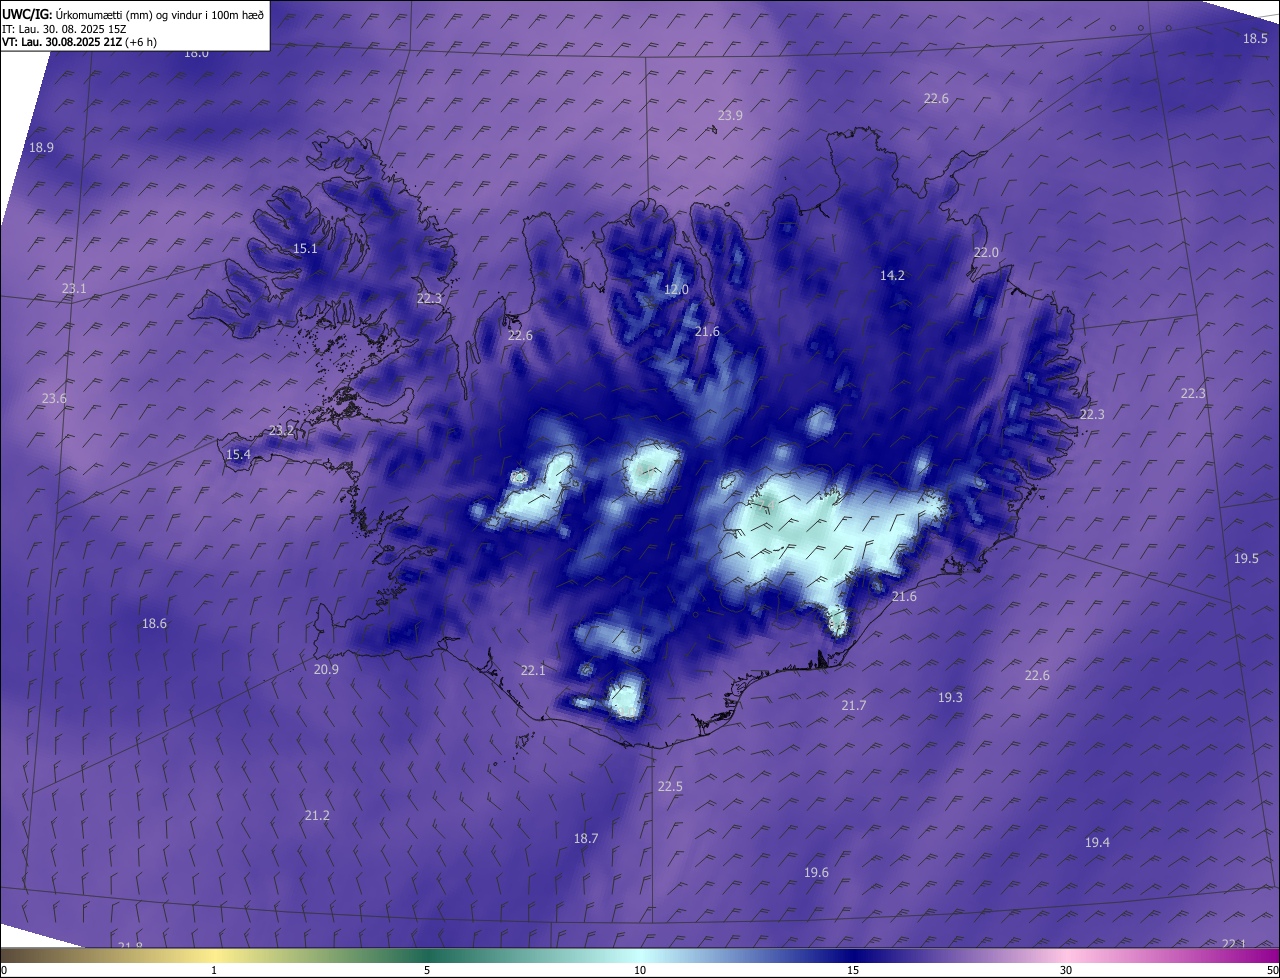
Task: Click the wind value 18.7
Action: (586, 839)
